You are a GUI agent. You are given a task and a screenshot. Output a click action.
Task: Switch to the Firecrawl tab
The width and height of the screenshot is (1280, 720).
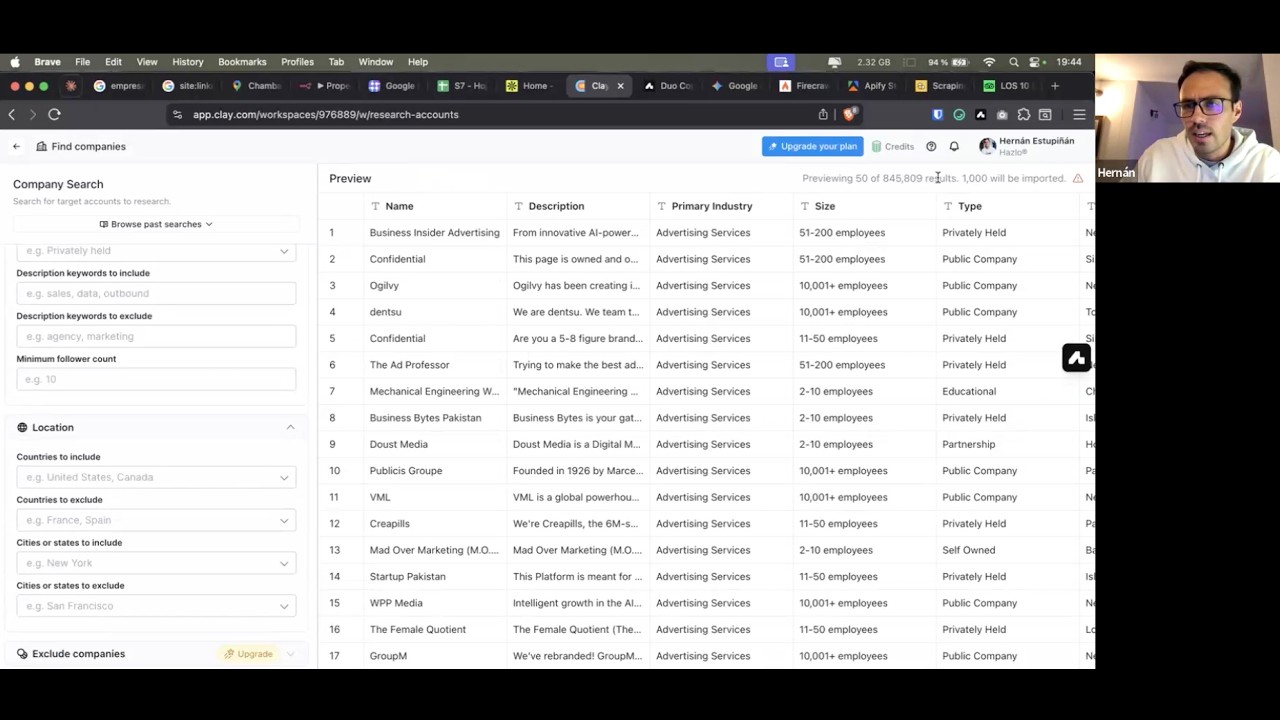pos(803,86)
